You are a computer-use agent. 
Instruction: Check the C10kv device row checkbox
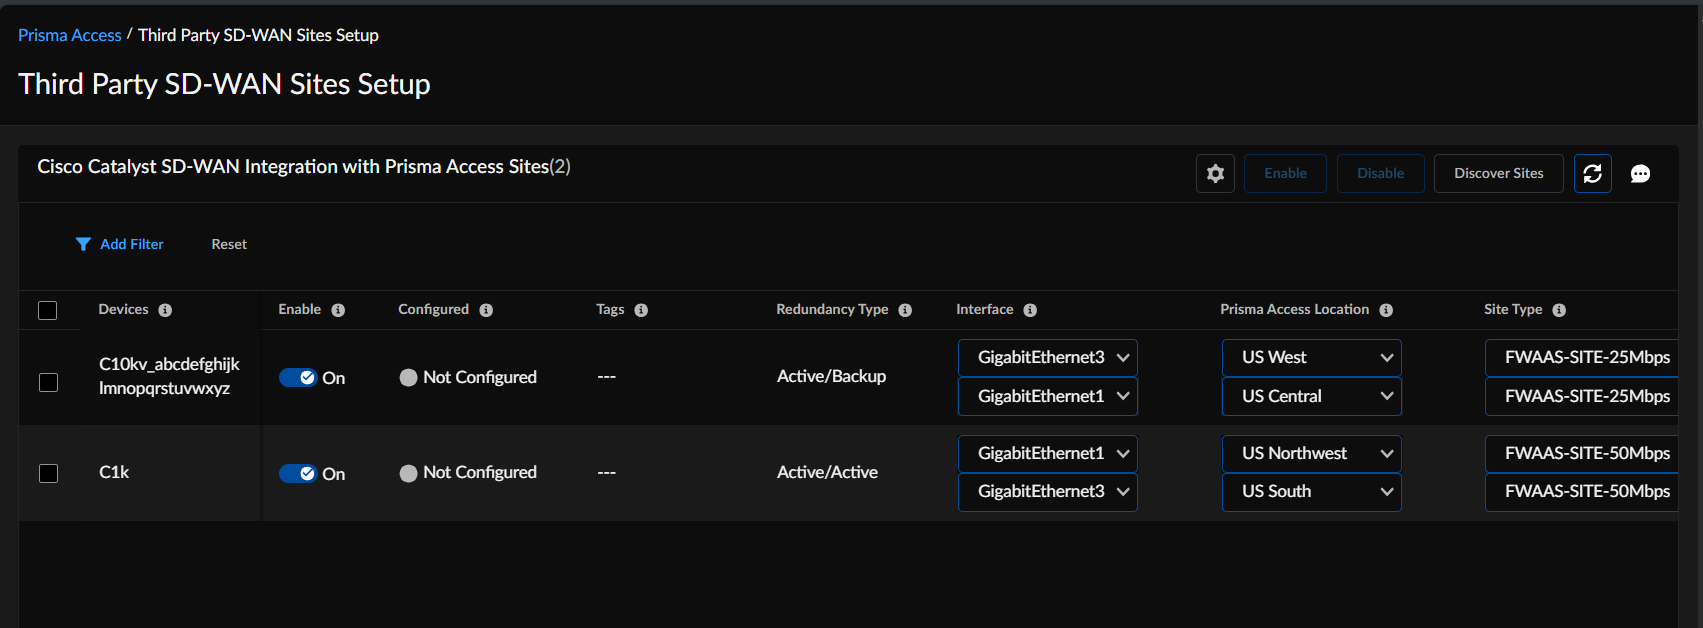point(48,382)
